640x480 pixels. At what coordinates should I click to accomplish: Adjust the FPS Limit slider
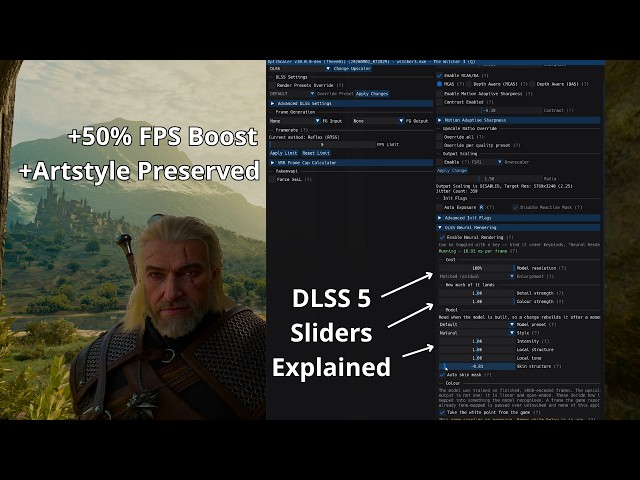322,144
